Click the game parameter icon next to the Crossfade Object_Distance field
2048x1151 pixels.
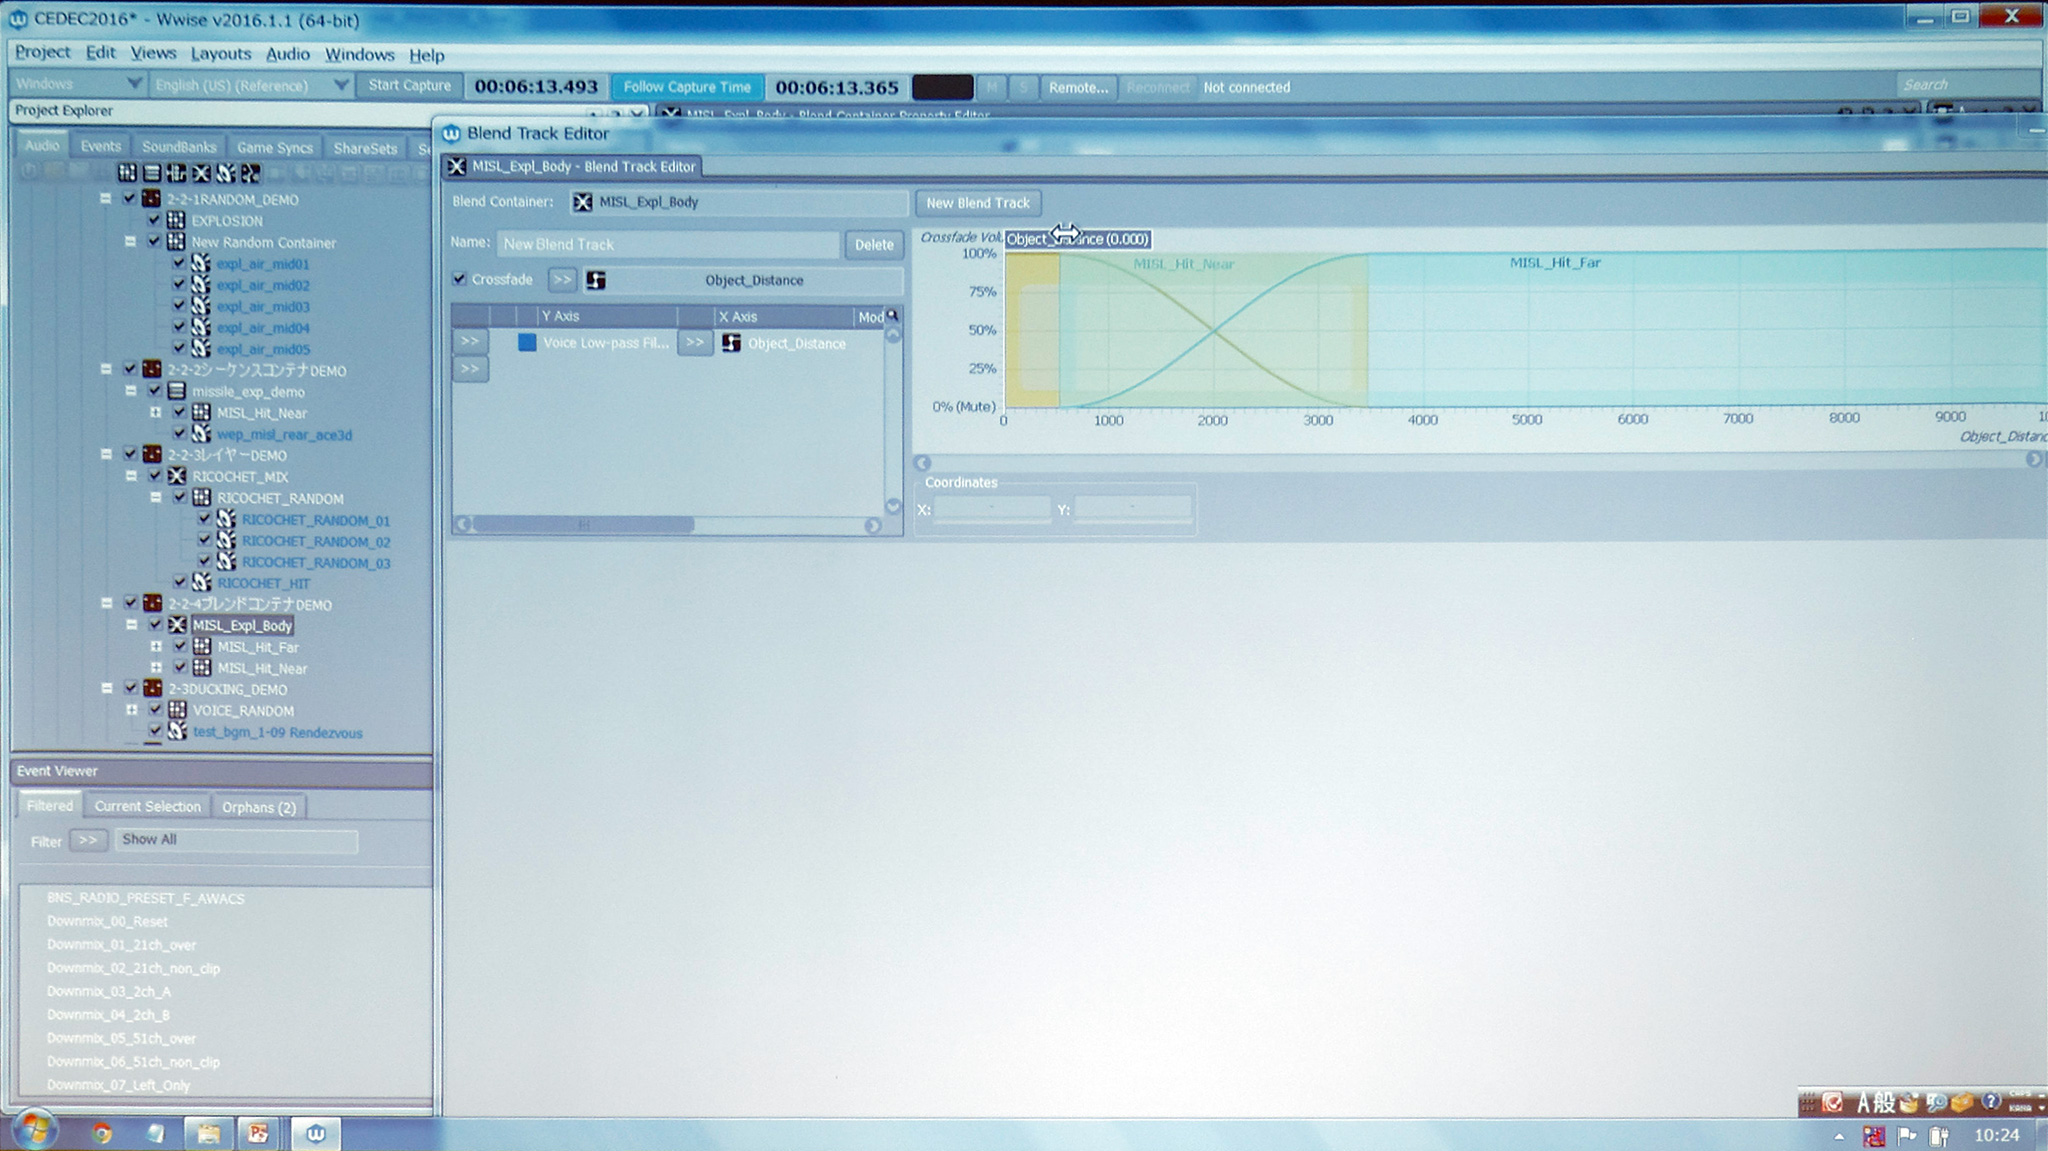pos(596,280)
